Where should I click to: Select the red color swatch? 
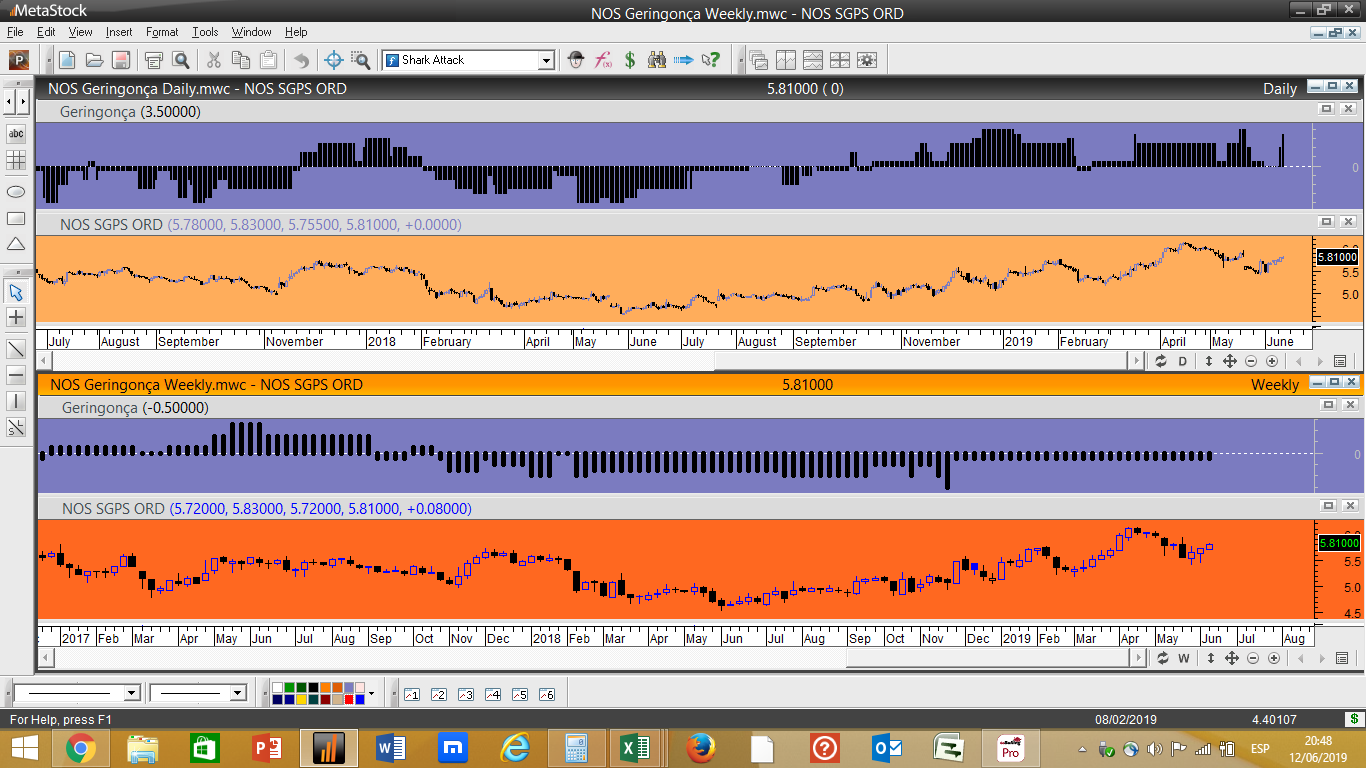pos(349,699)
